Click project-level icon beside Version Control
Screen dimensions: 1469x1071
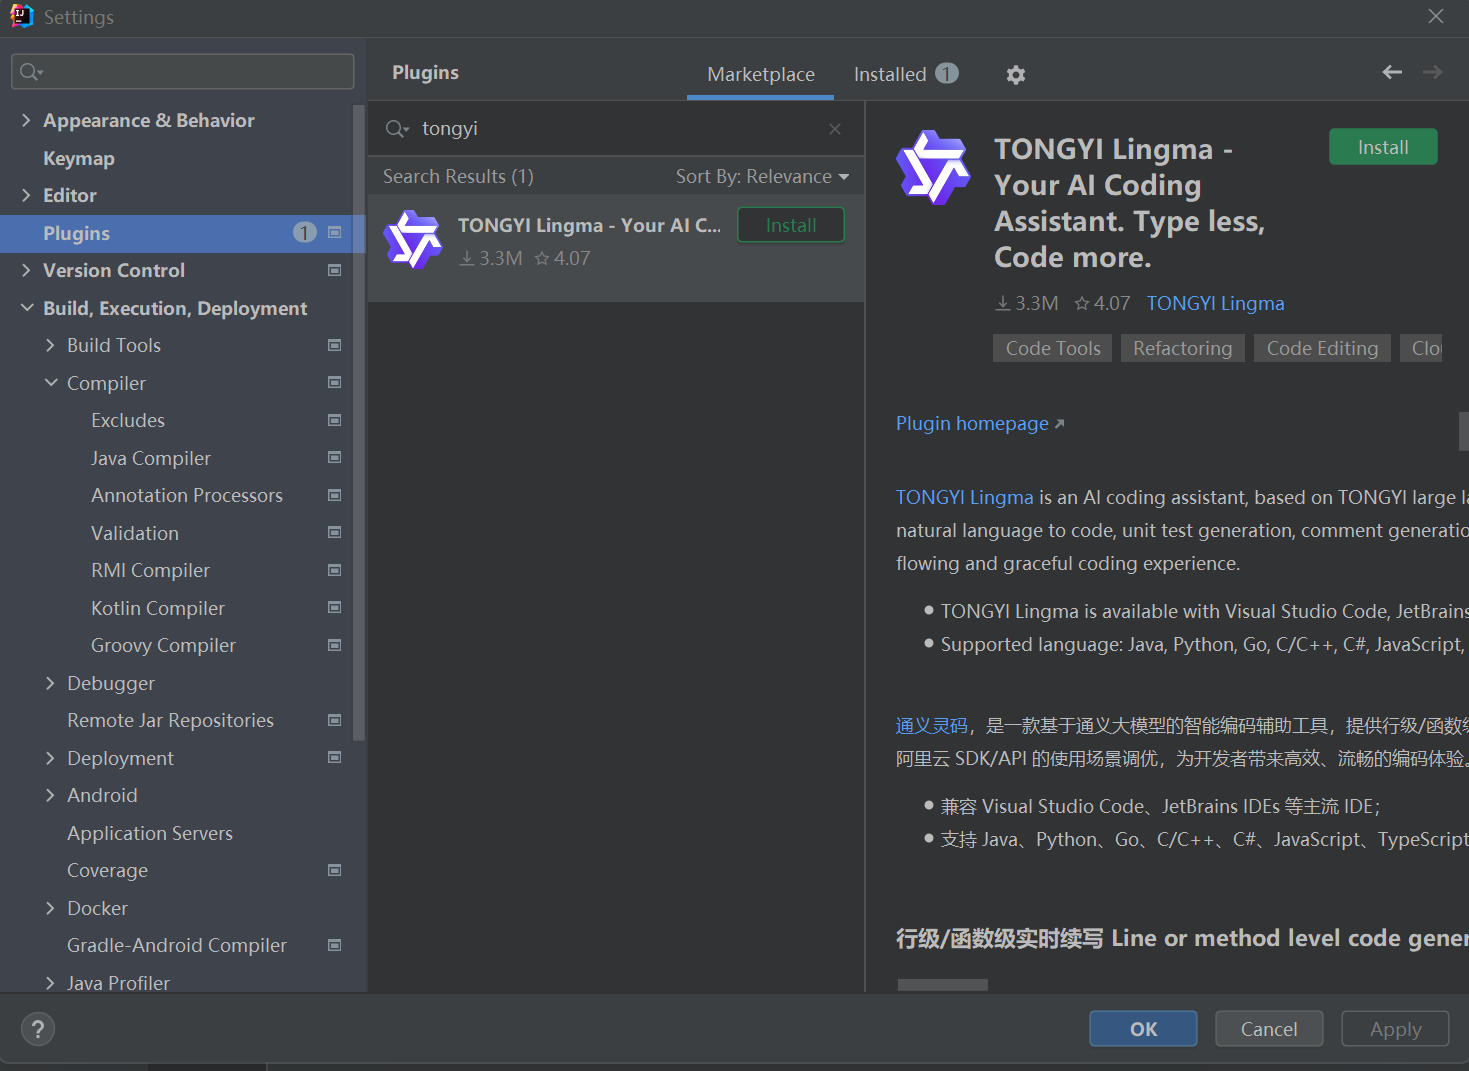point(335,270)
